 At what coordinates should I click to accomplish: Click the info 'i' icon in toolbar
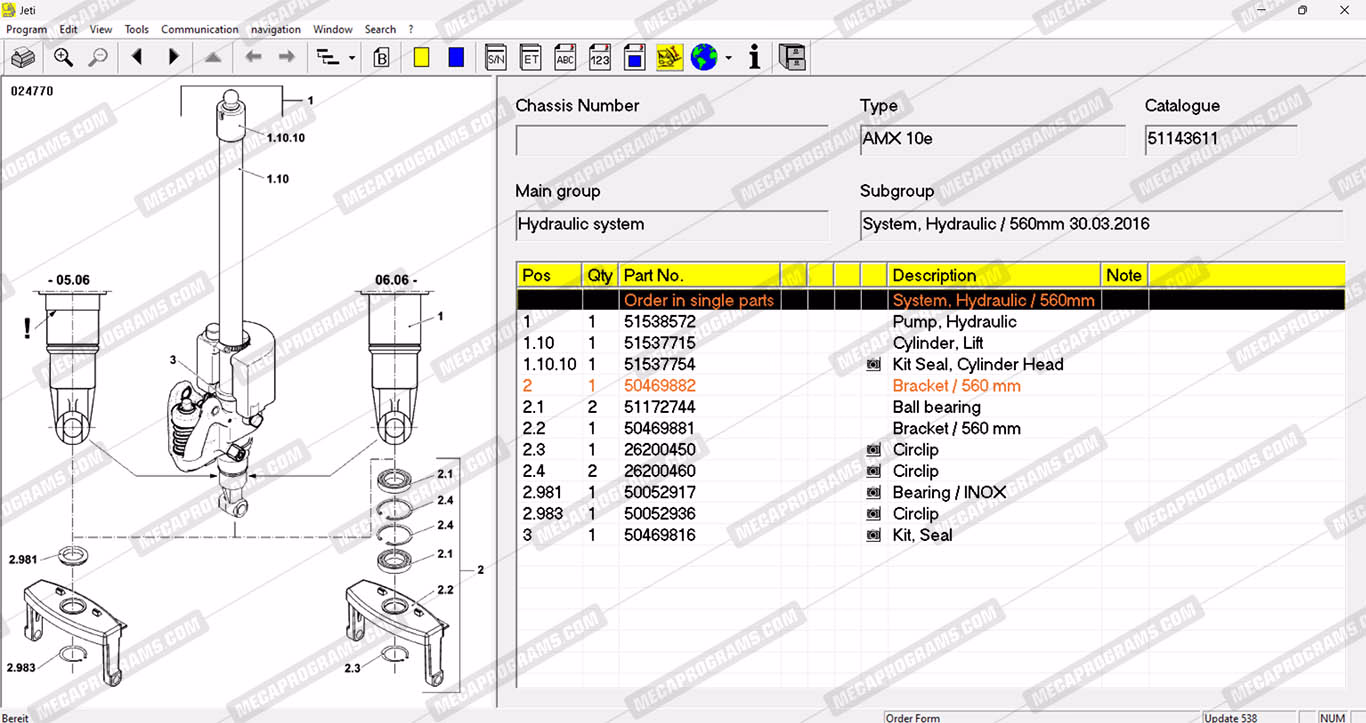[x=754, y=58]
